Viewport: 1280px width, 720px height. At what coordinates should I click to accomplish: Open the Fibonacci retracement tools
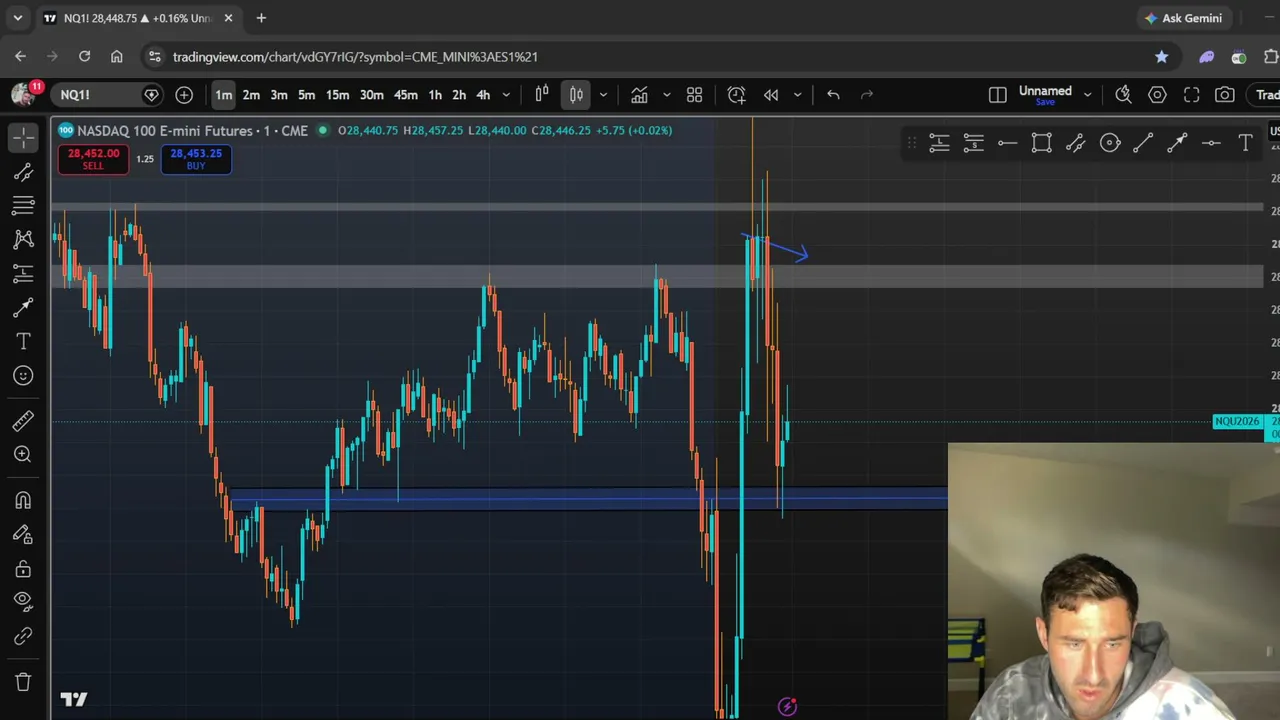point(23,206)
